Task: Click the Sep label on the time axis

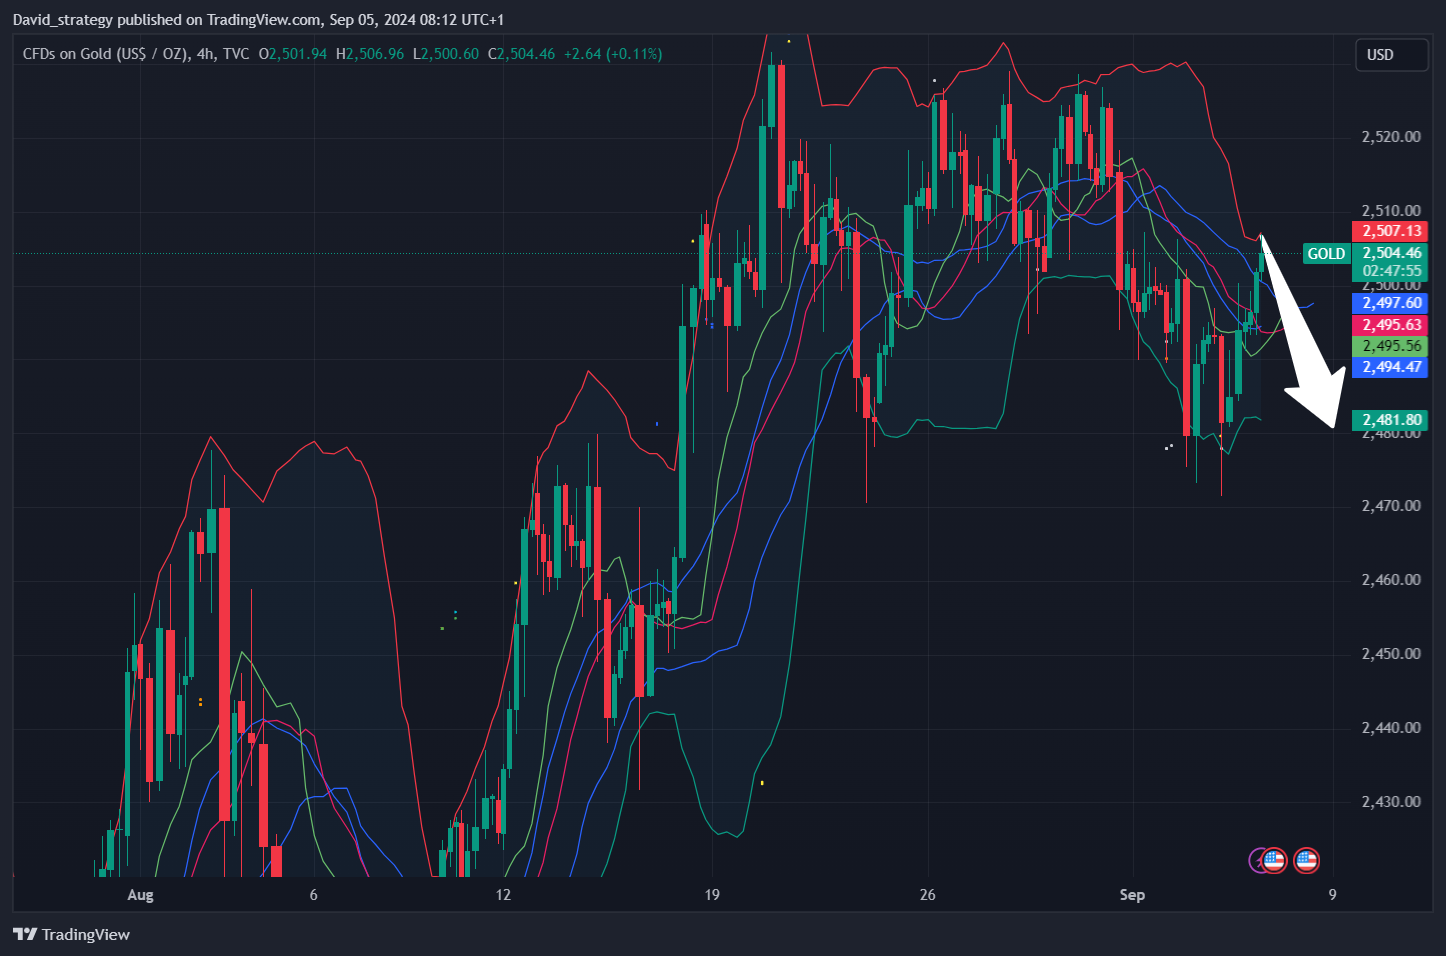Action: (1132, 895)
